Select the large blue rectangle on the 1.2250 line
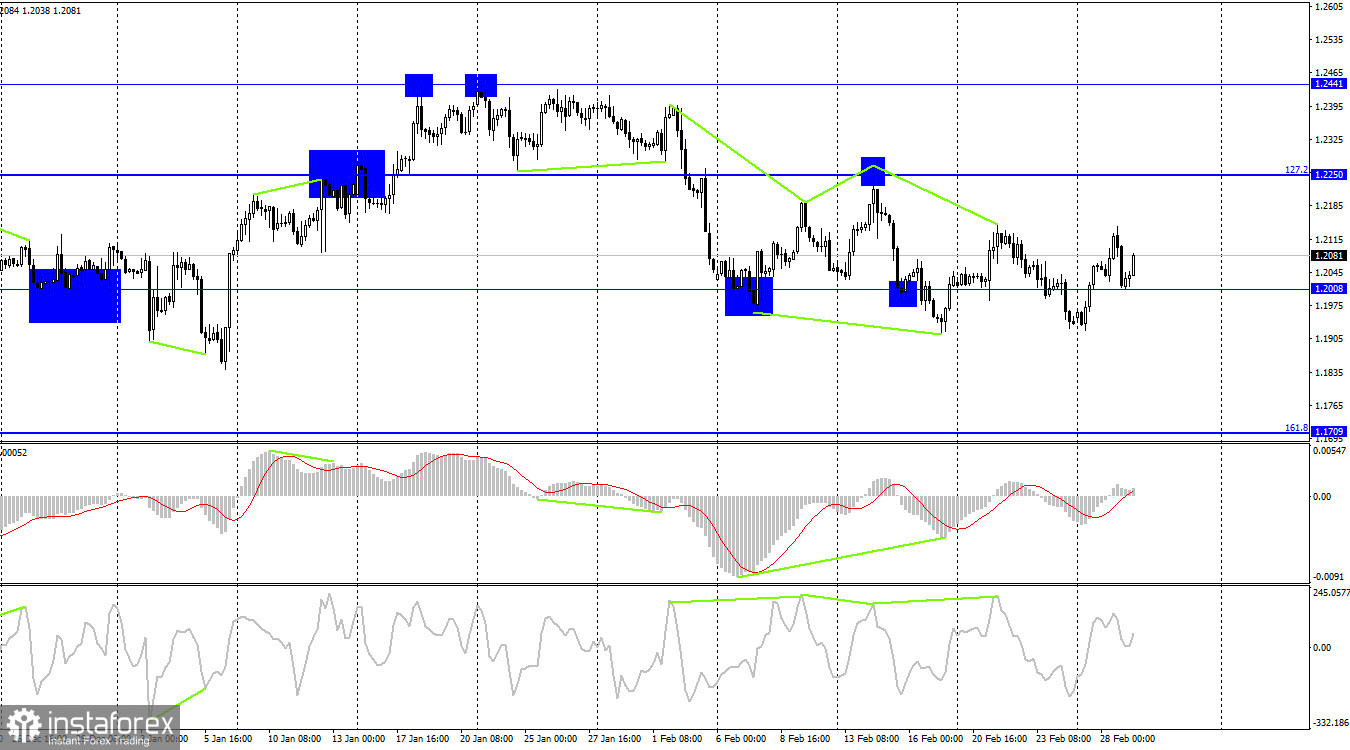The image size is (1350, 750). (x=347, y=174)
